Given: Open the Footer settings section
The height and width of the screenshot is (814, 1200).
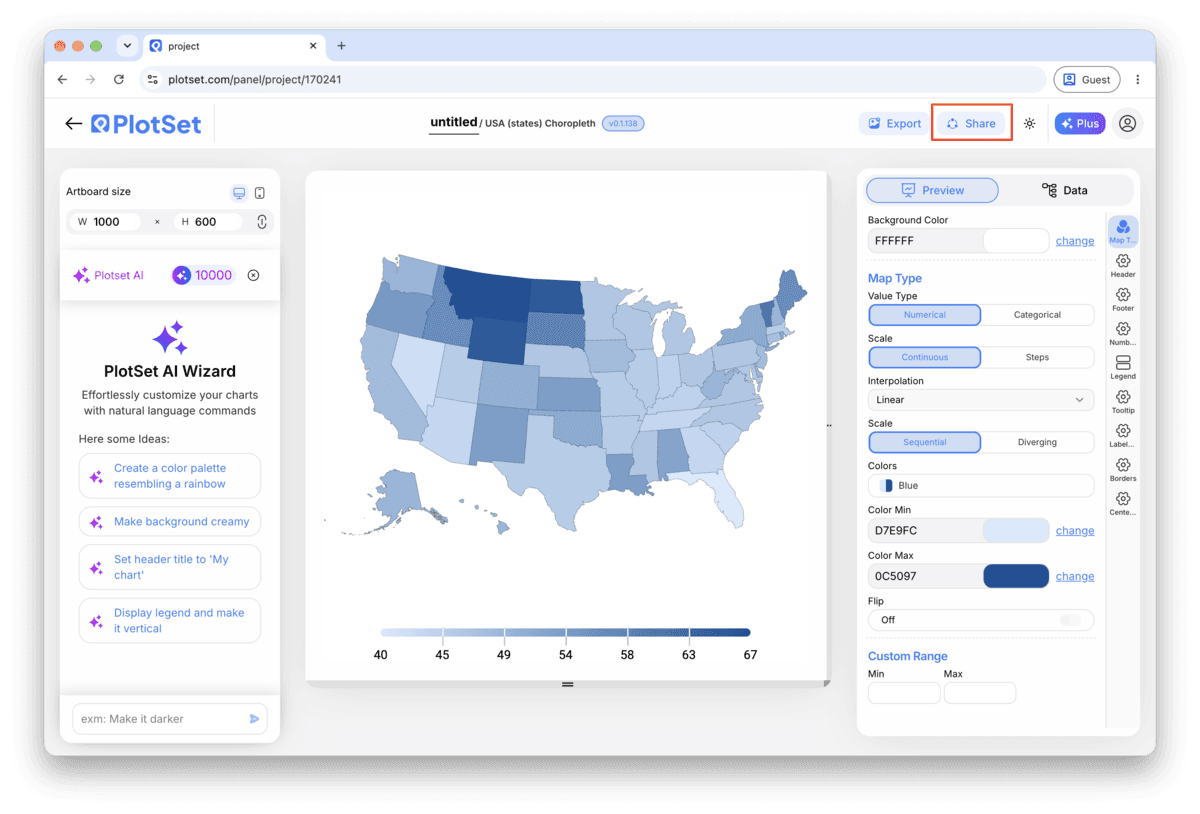Looking at the screenshot, I should (x=1123, y=300).
